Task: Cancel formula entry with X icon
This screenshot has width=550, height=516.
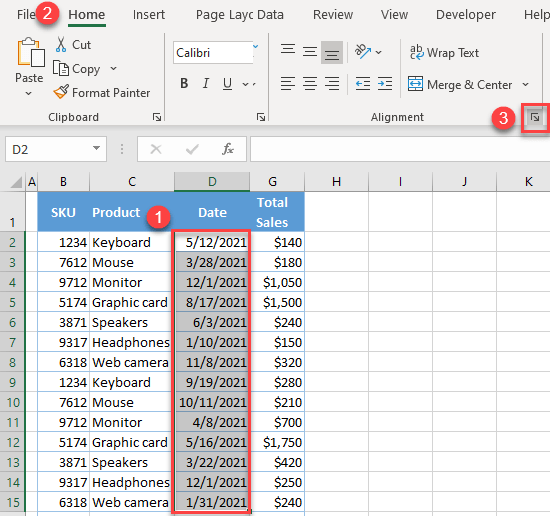Action: [x=156, y=149]
